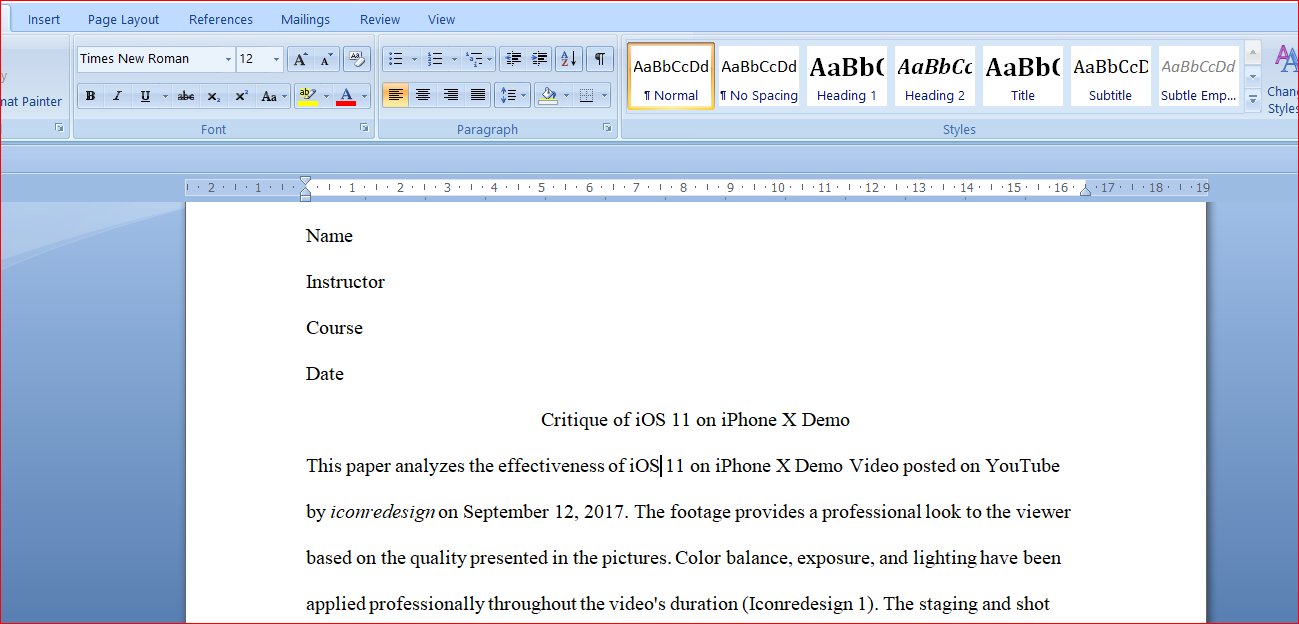Image resolution: width=1299 pixels, height=624 pixels.
Task: Apply the Heading 1 style
Action: click(x=847, y=76)
